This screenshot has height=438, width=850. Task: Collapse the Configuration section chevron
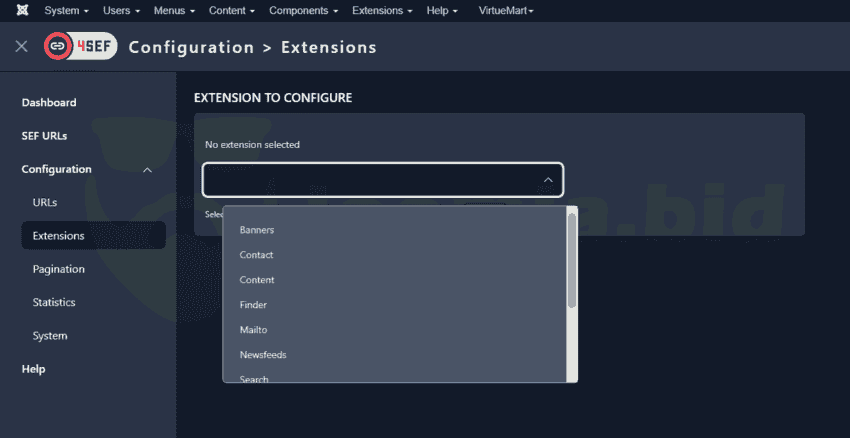point(148,170)
